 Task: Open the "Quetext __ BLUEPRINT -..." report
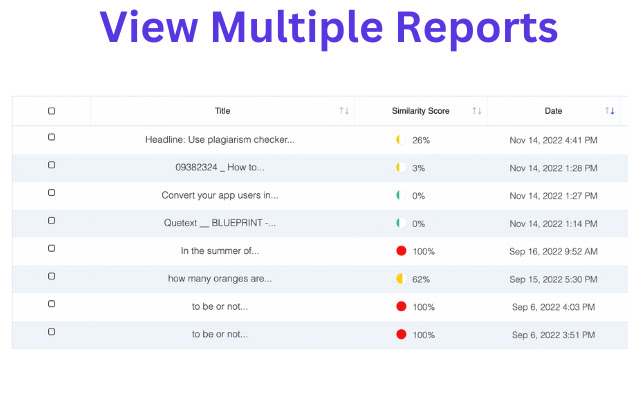(x=220, y=223)
